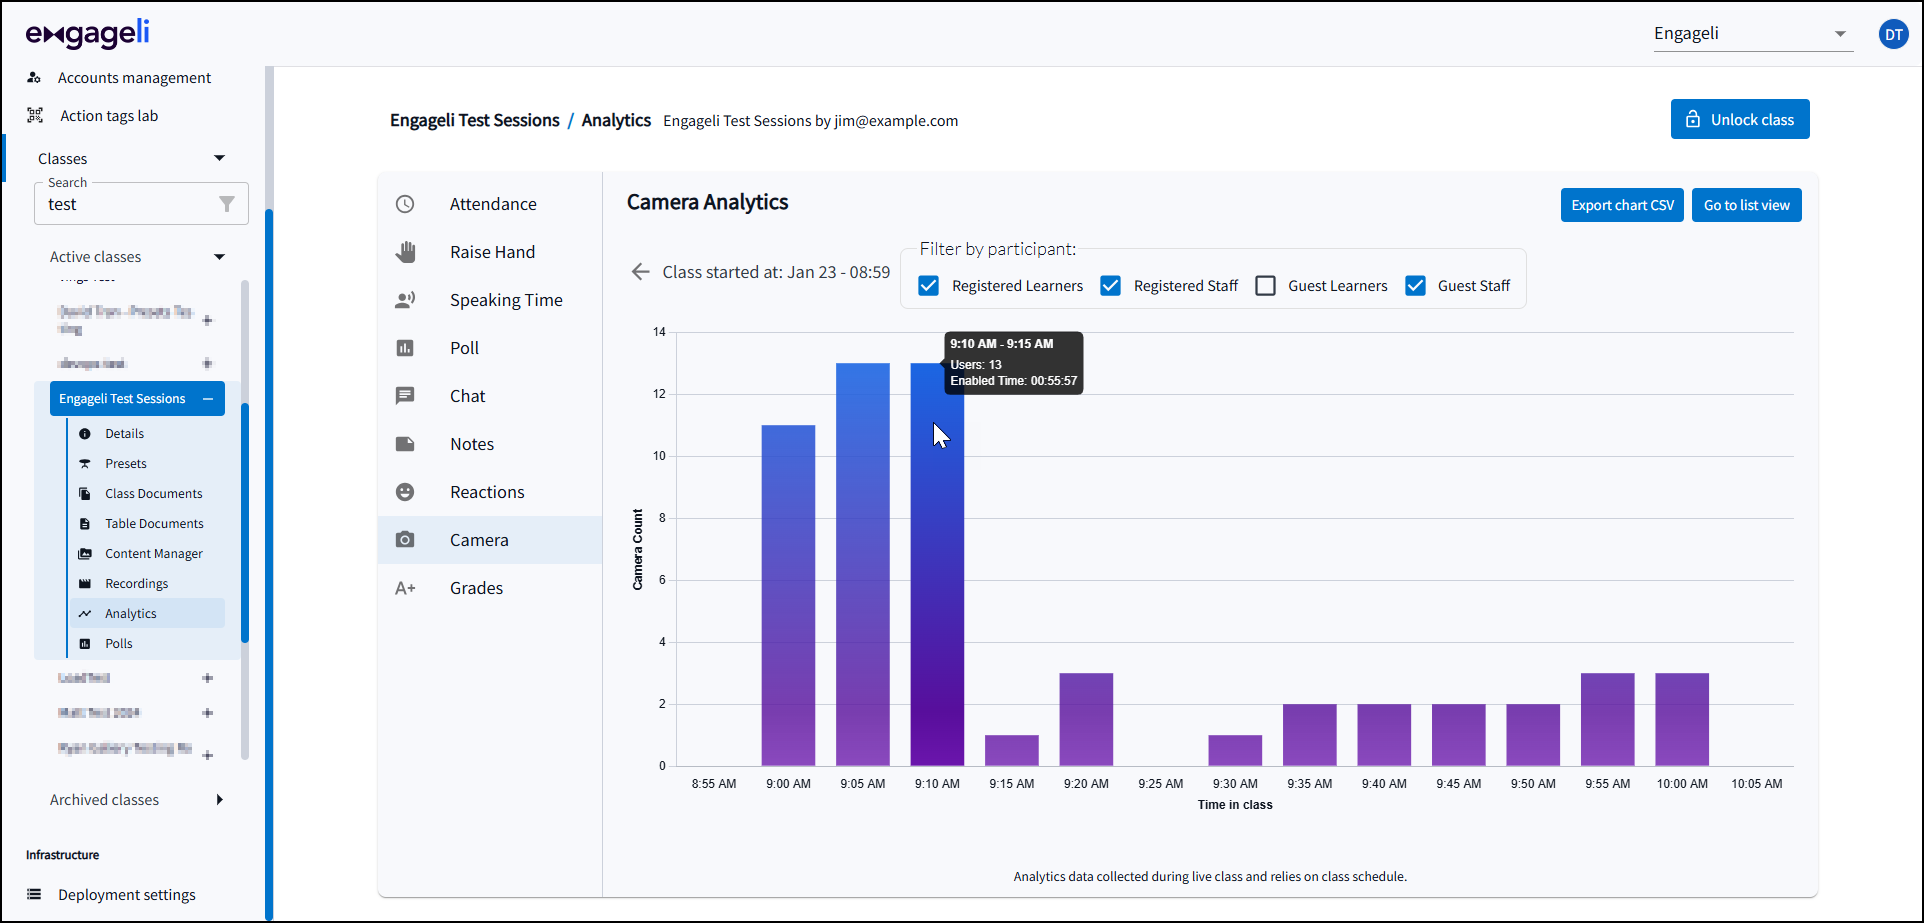Collapse the Active classes arrow
The height and width of the screenshot is (923, 1924).
(x=220, y=257)
